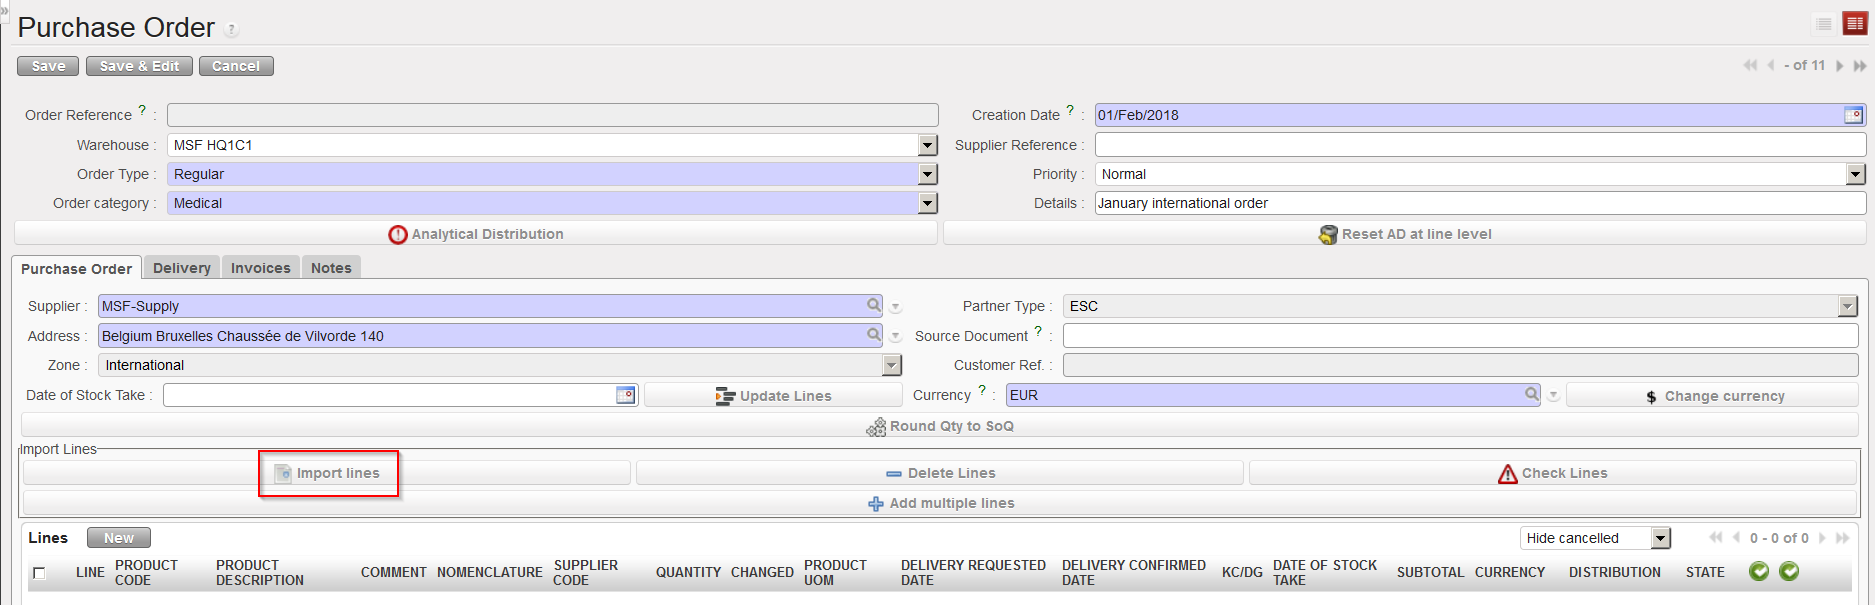Click the Analytical Distribution warning button
Viewport: 1875px width, 605px height.
476,234
